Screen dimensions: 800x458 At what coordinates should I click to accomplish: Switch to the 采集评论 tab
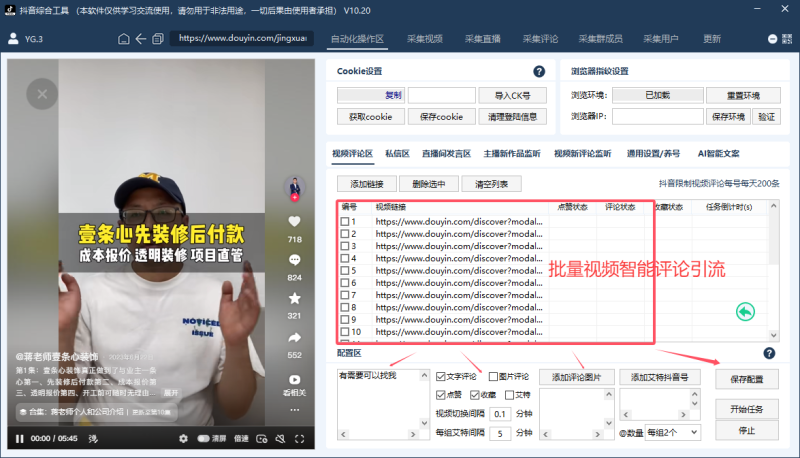540,39
